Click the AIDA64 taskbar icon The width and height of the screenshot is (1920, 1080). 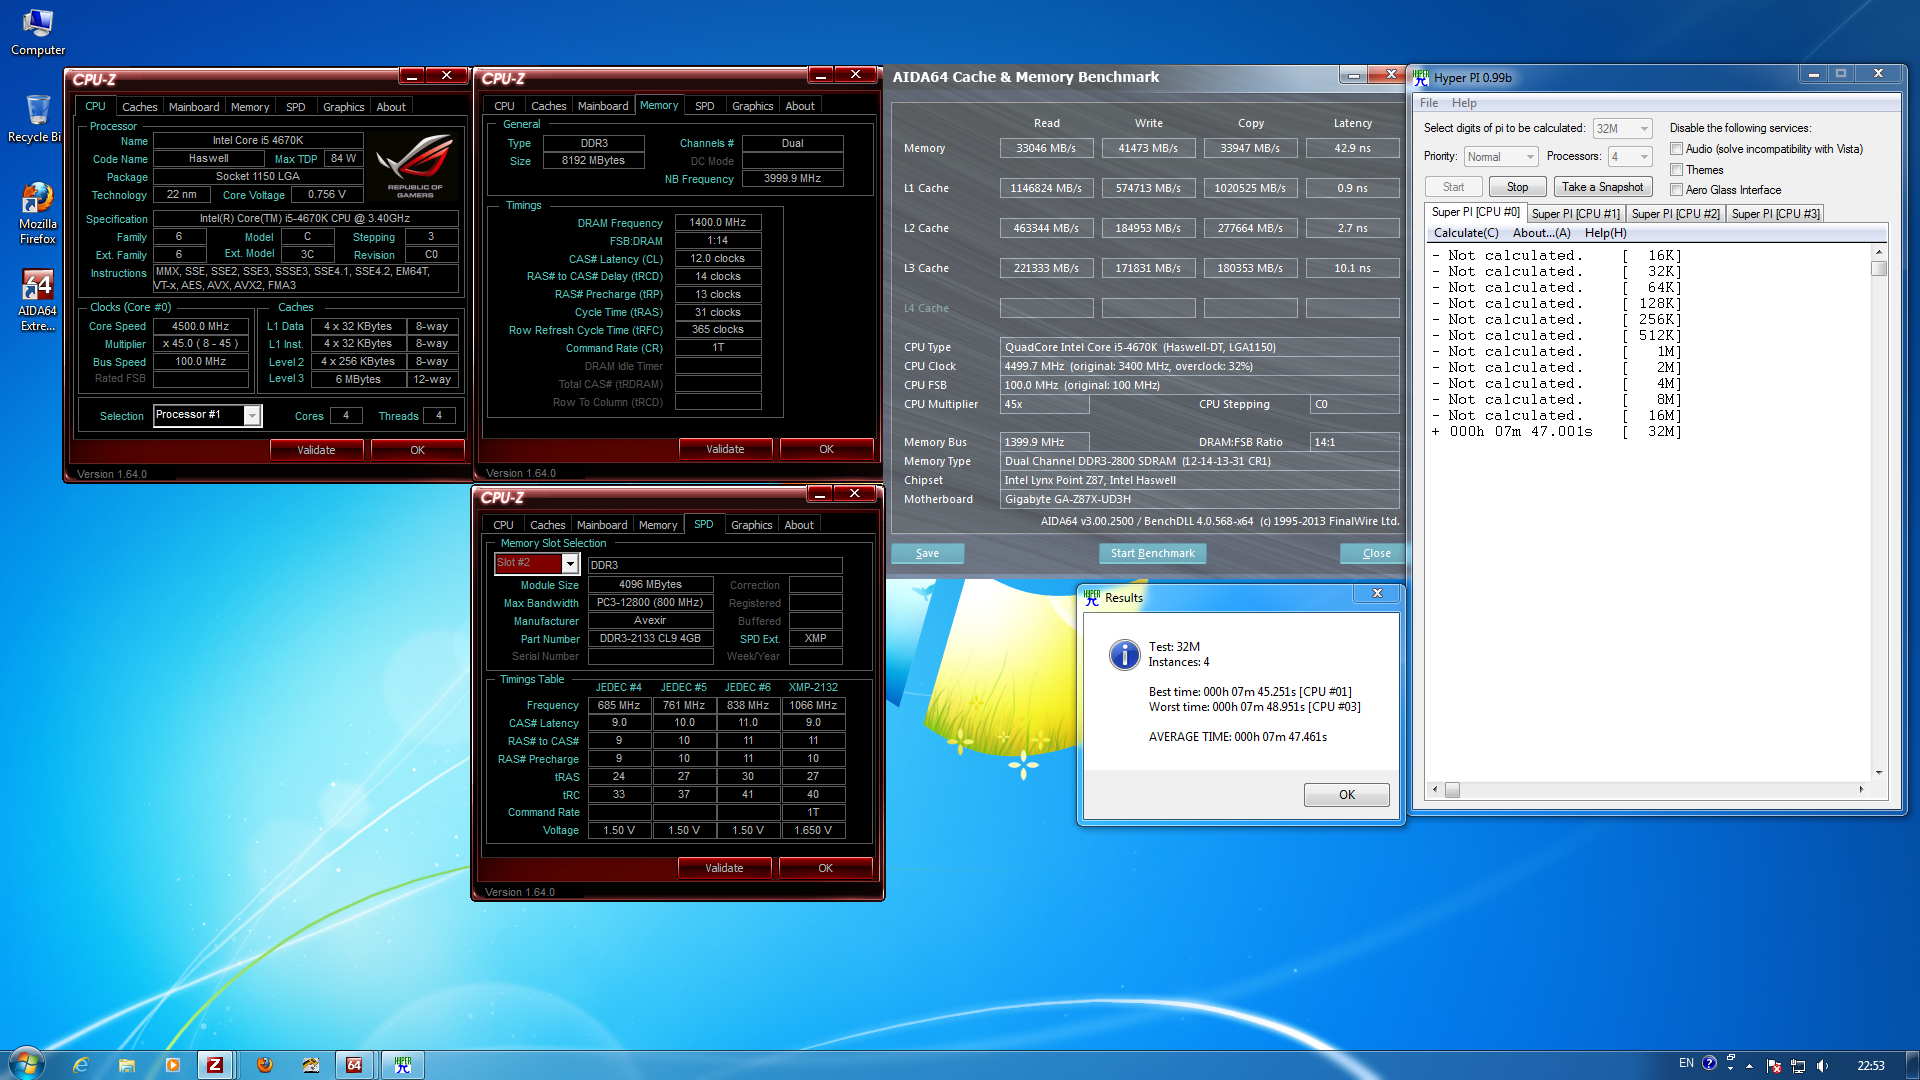pos(354,1065)
